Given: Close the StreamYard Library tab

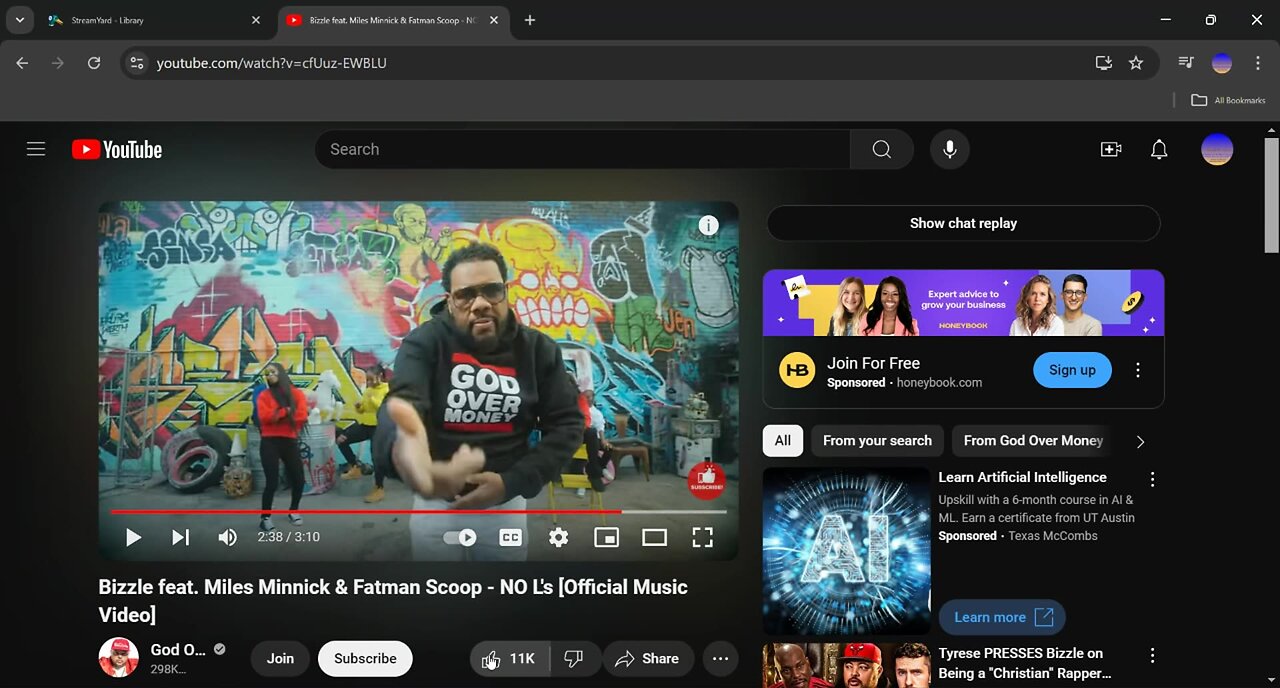Looking at the screenshot, I should tap(256, 20).
